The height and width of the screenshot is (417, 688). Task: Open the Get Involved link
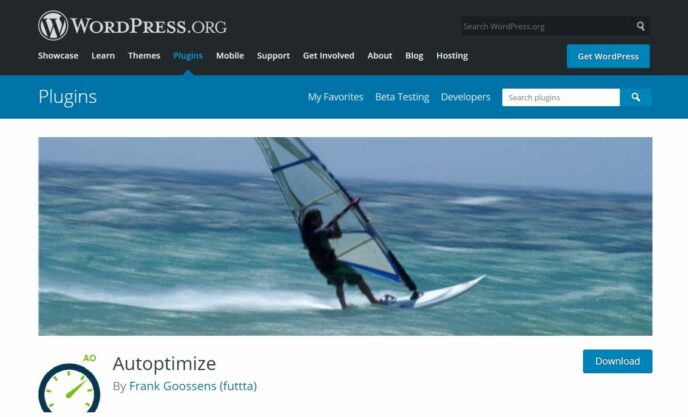coord(329,56)
